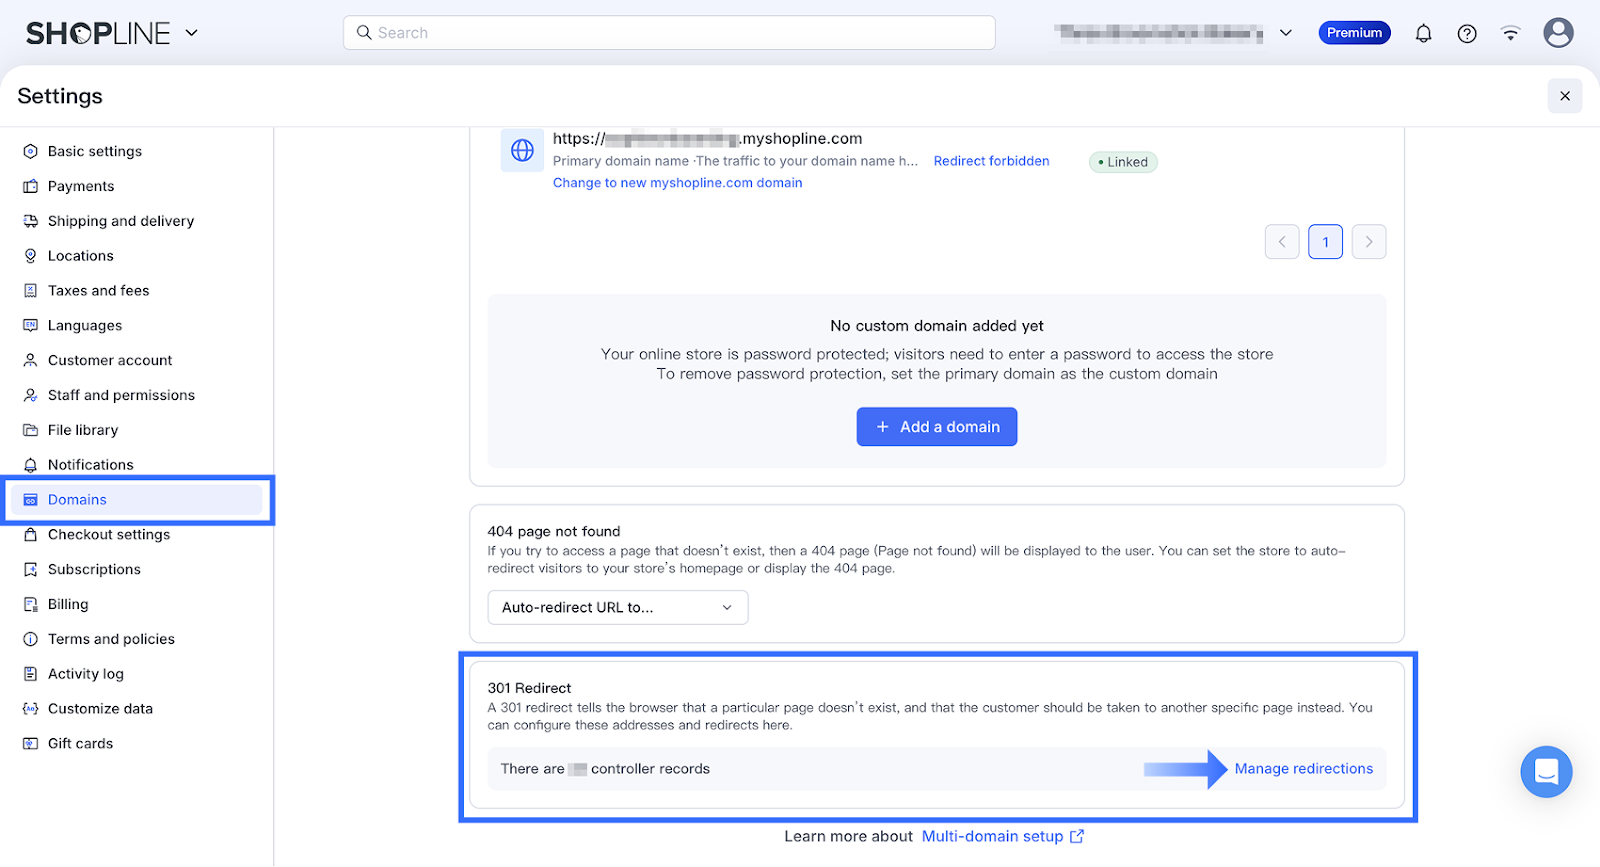This screenshot has width=1600, height=867.
Task: Click the notifications bell icon
Action: tap(1423, 33)
